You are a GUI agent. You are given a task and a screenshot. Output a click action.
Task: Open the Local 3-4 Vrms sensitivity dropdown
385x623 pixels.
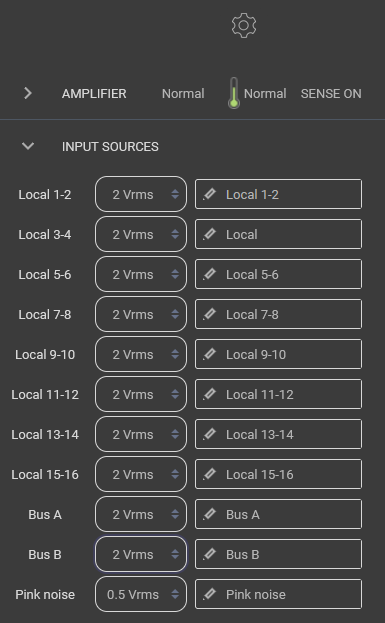pos(141,234)
